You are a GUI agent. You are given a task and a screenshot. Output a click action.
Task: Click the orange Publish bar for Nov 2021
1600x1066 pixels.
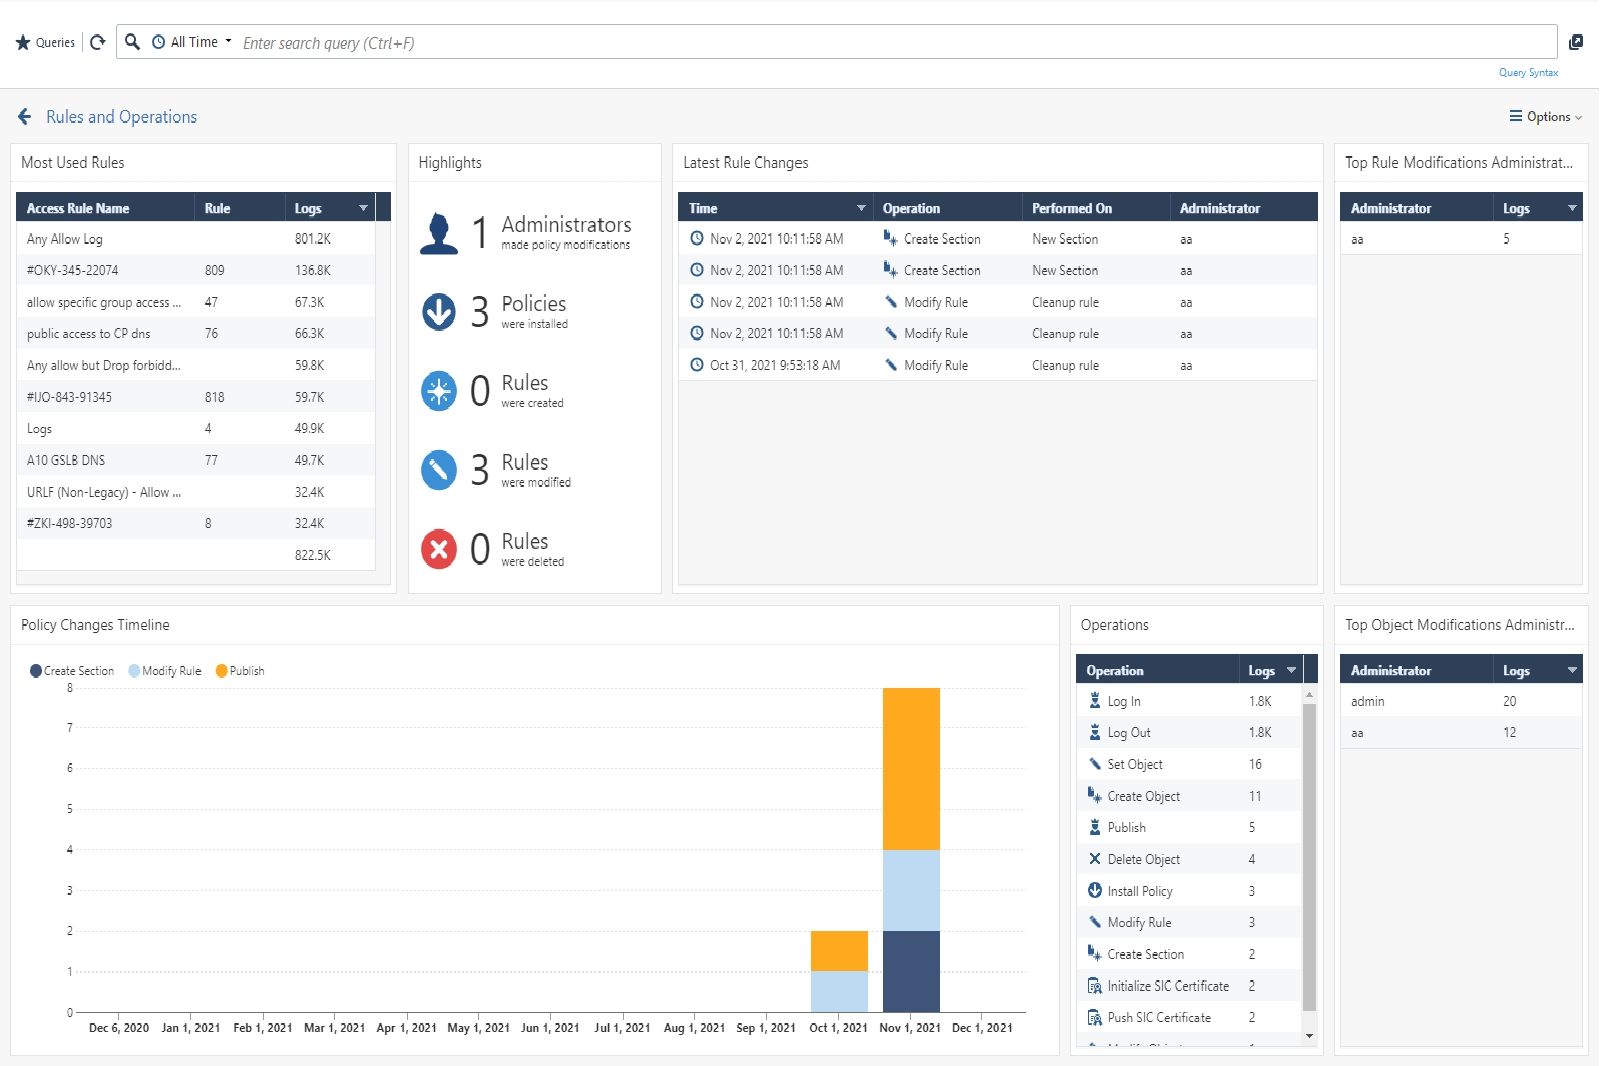tap(911, 768)
